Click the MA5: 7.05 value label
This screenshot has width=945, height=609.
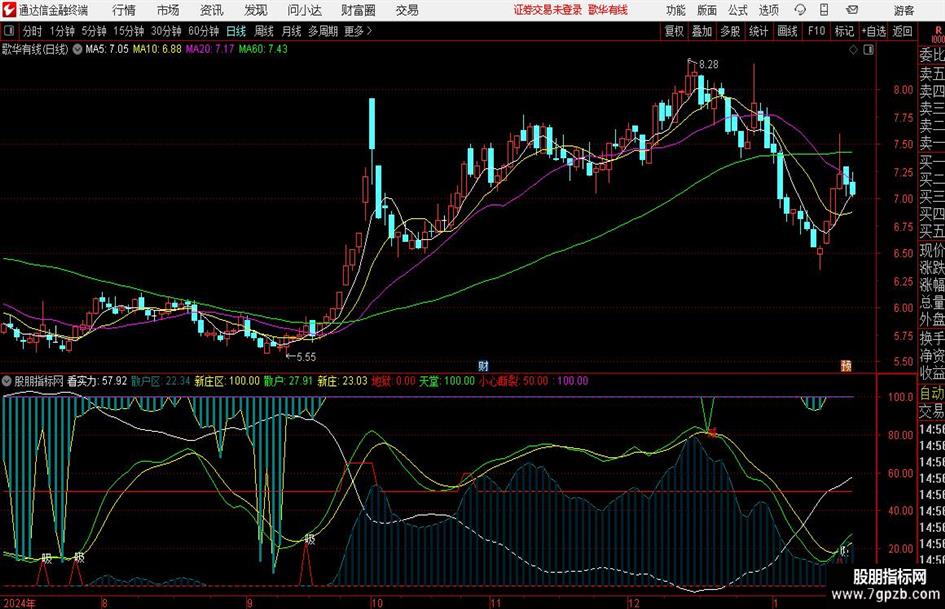coord(107,49)
